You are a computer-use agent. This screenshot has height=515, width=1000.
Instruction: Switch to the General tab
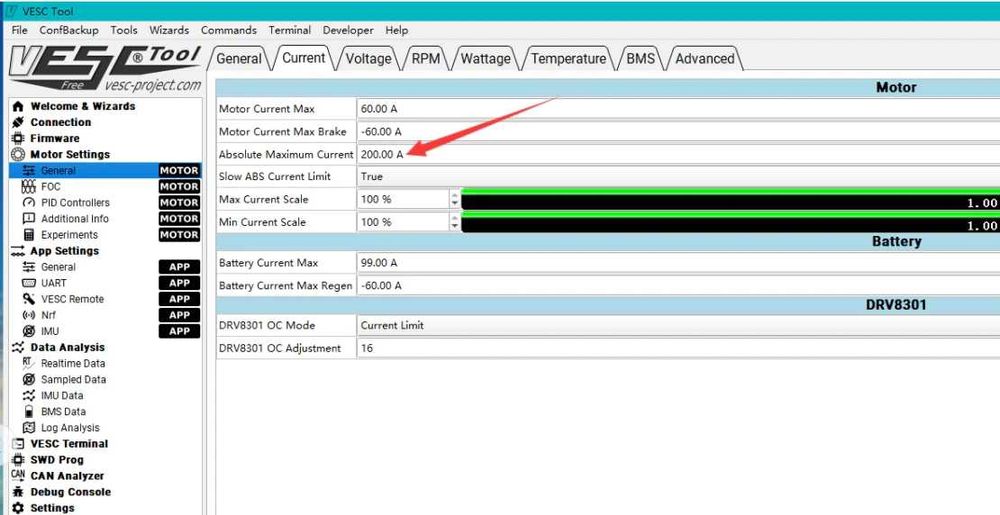coord(239,59)
